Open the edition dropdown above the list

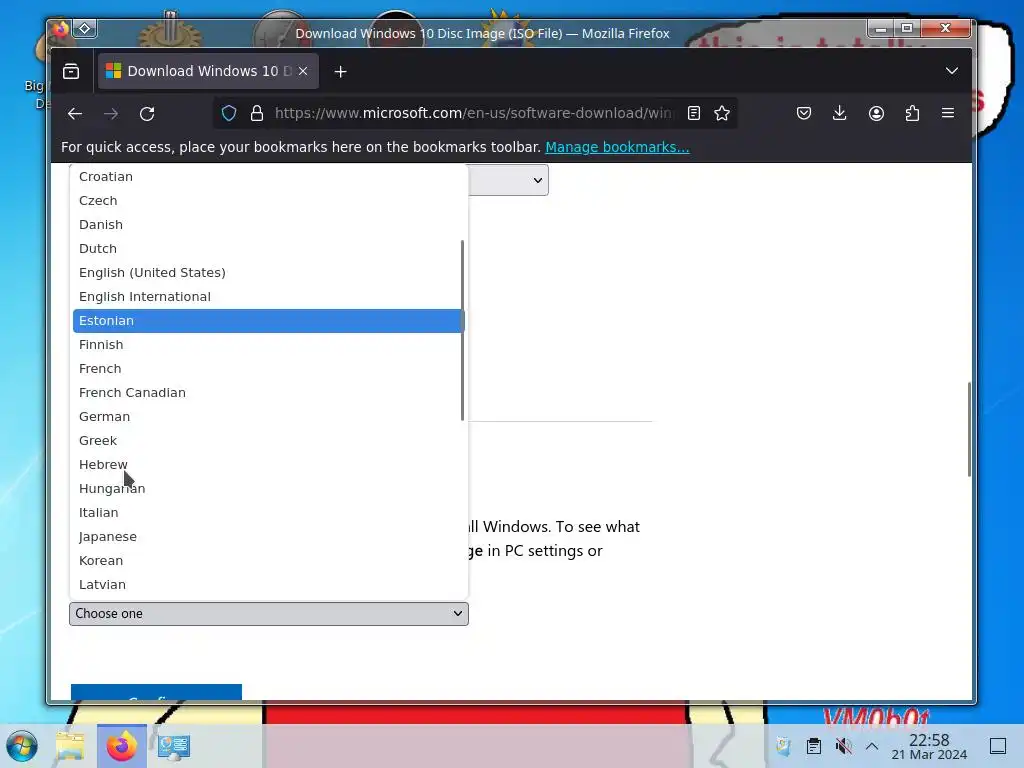(x=508, y=180)
